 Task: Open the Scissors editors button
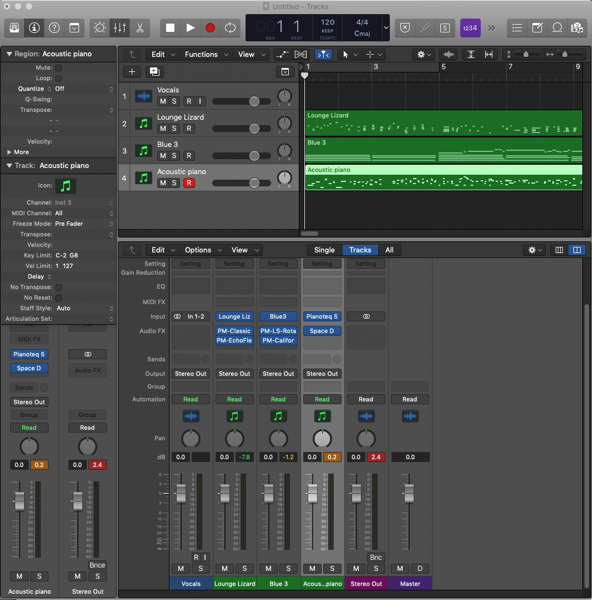tap(140, 28)
